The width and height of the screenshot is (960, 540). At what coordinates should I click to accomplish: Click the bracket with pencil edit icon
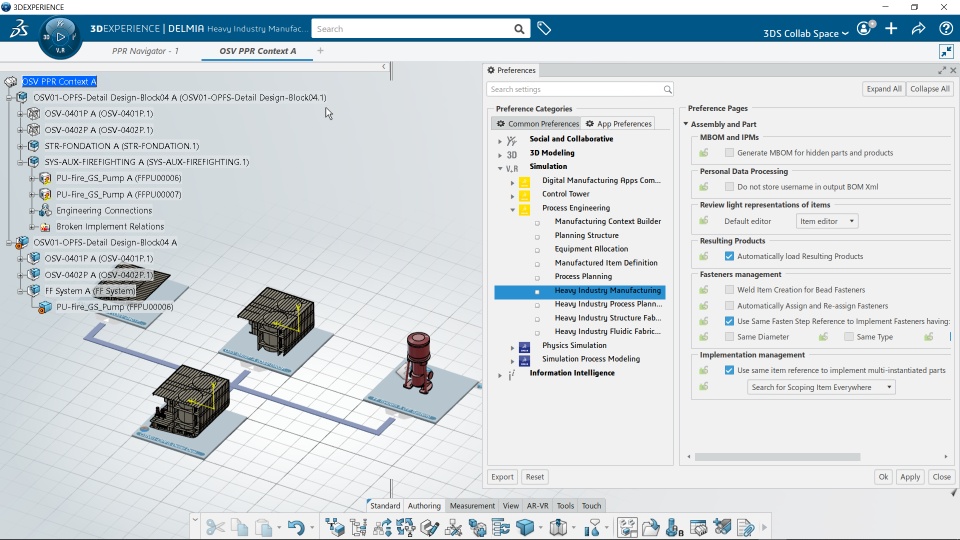click(x=430, y=527)
